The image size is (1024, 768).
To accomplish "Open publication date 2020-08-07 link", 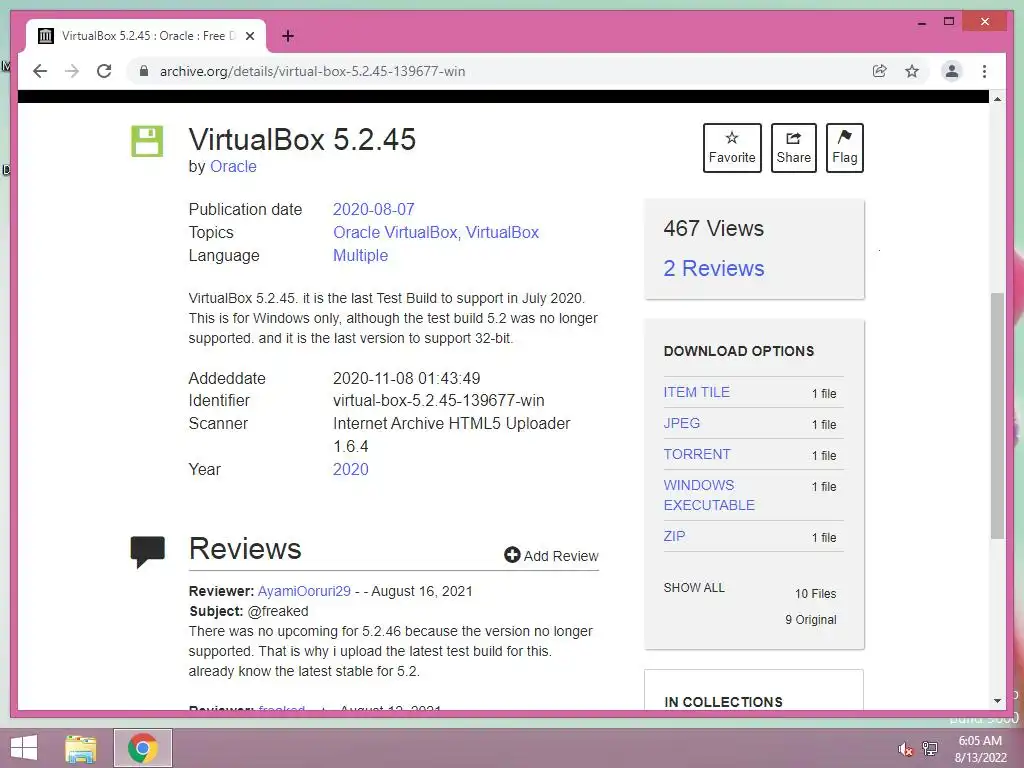I will tap(374, 210).
